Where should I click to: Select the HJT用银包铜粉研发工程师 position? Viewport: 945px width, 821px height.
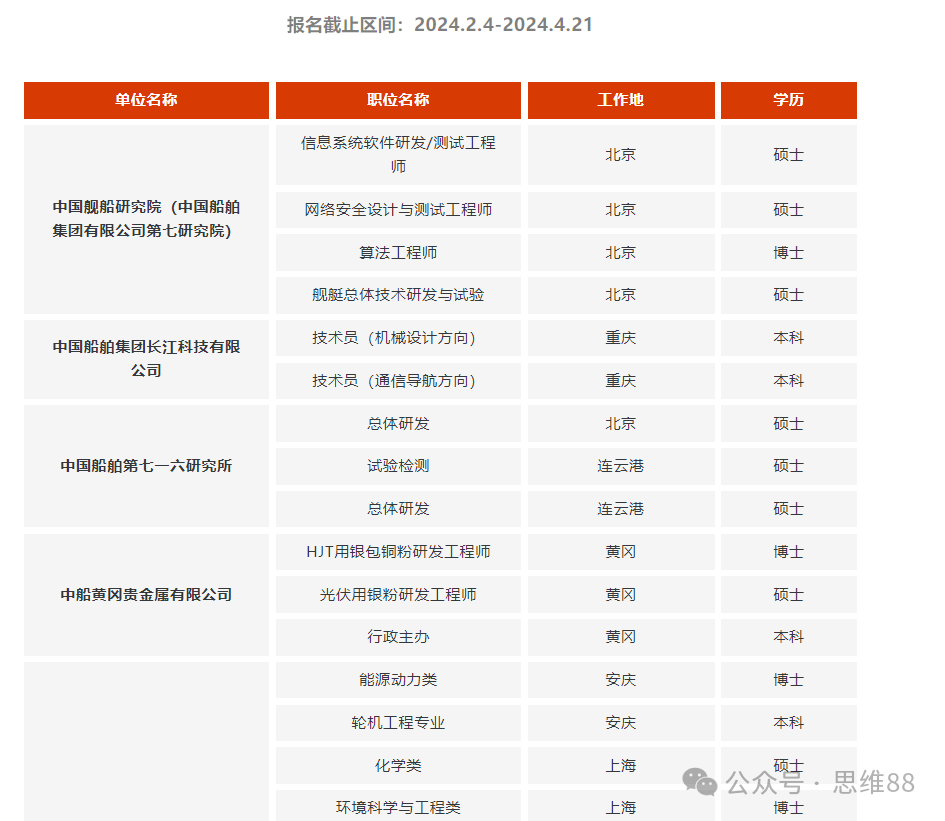coord(398,552)
